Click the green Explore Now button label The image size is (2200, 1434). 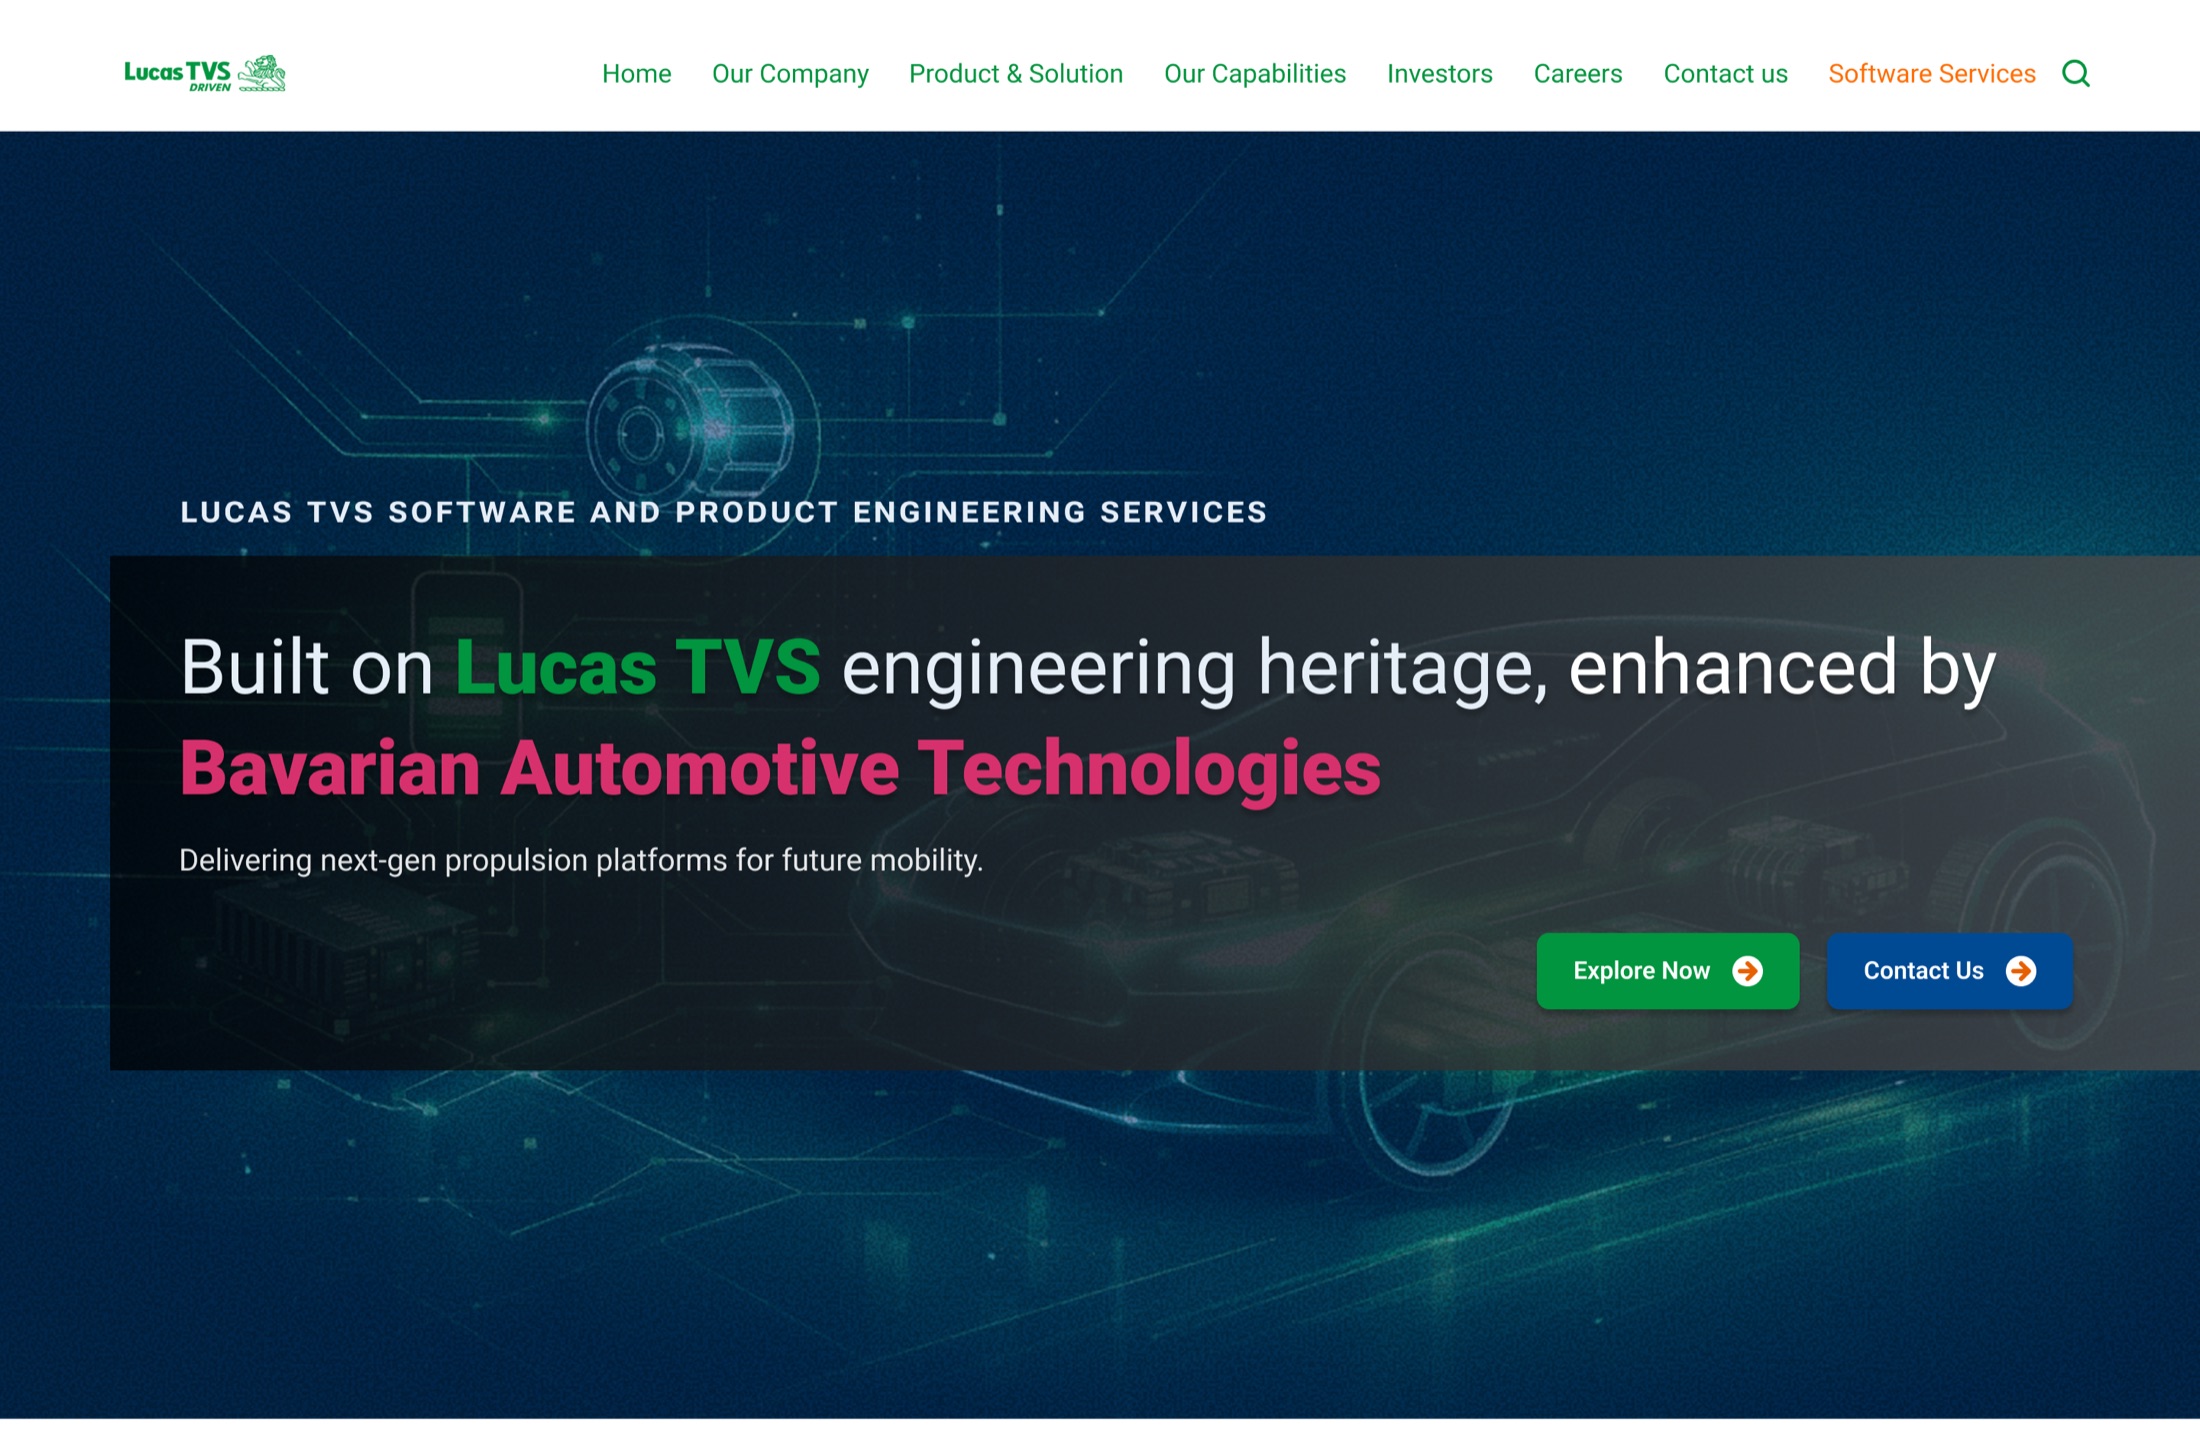pos(1641,971)
